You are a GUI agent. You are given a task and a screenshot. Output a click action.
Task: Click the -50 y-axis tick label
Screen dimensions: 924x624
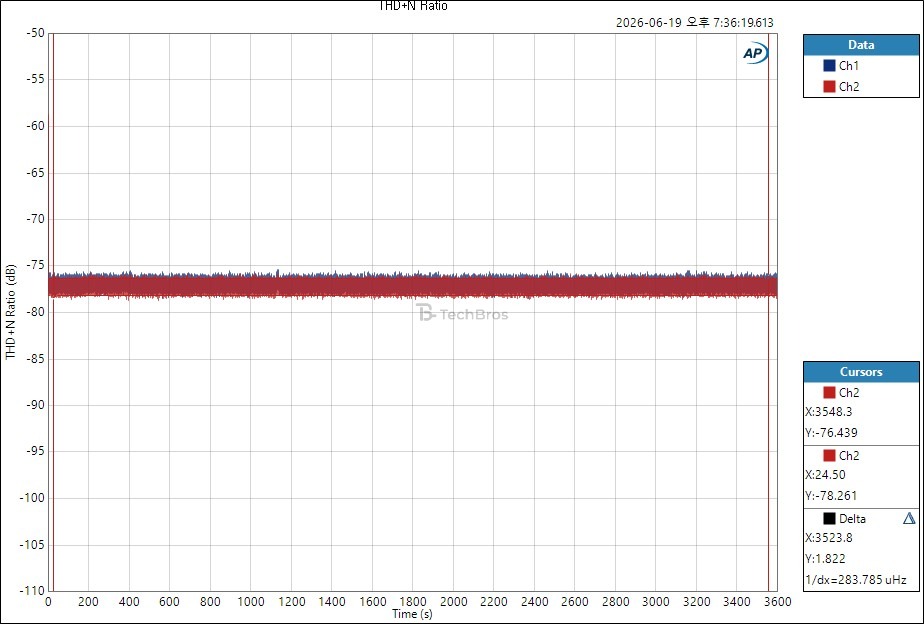tap(35, 33)
